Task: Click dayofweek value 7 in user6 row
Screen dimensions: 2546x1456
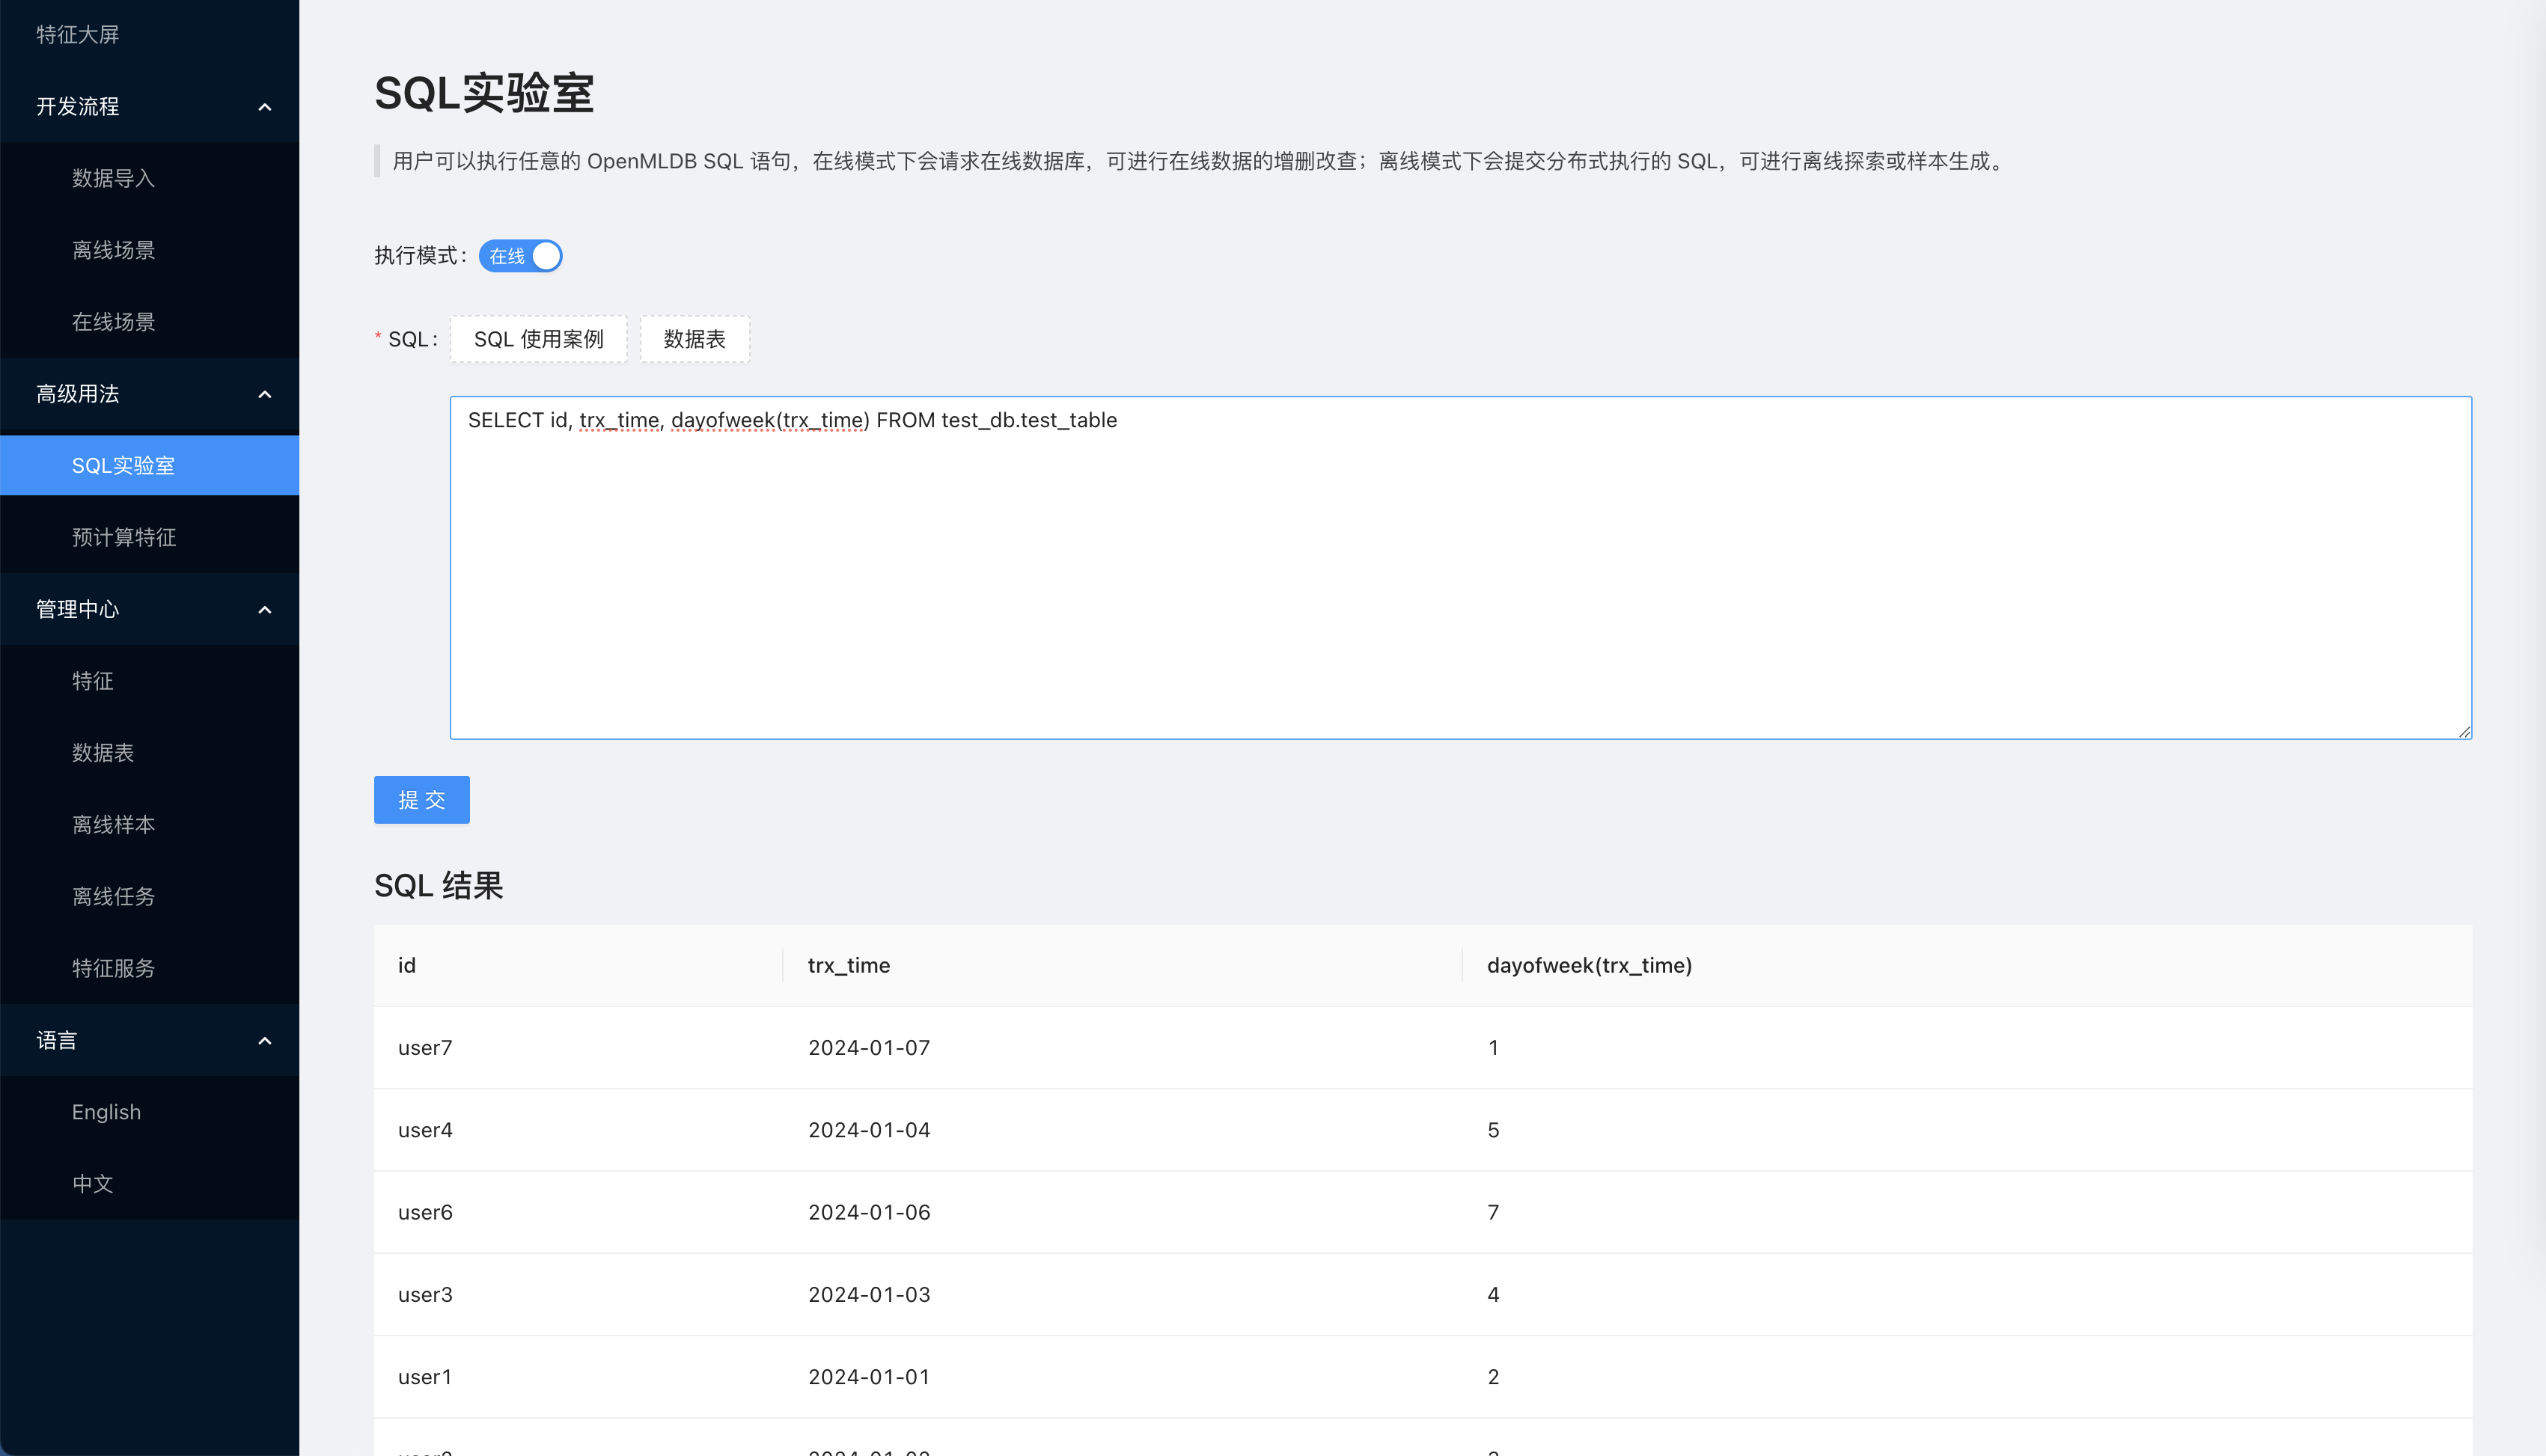Action: [1968, 1212]
